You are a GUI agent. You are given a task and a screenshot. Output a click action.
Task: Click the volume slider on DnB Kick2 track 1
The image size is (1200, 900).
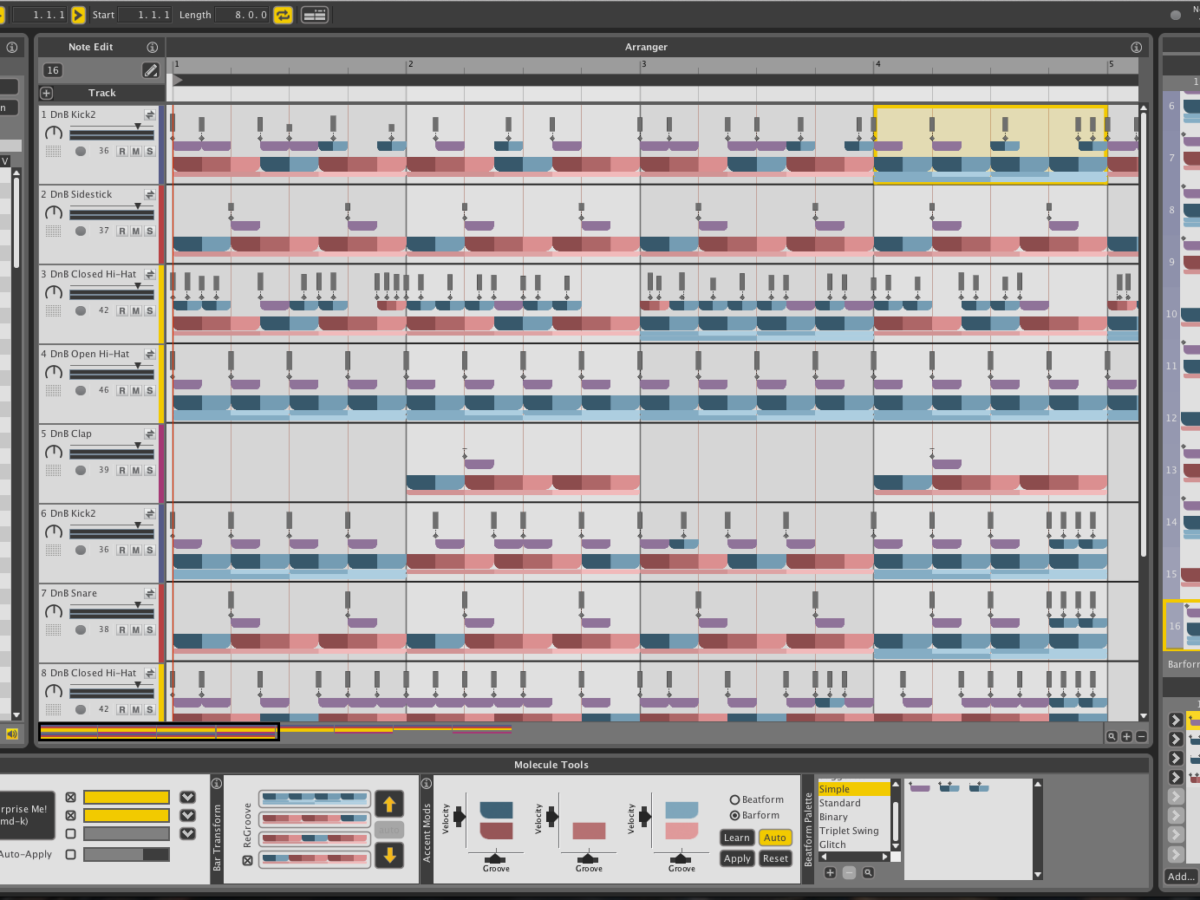[x=110, y=134]
